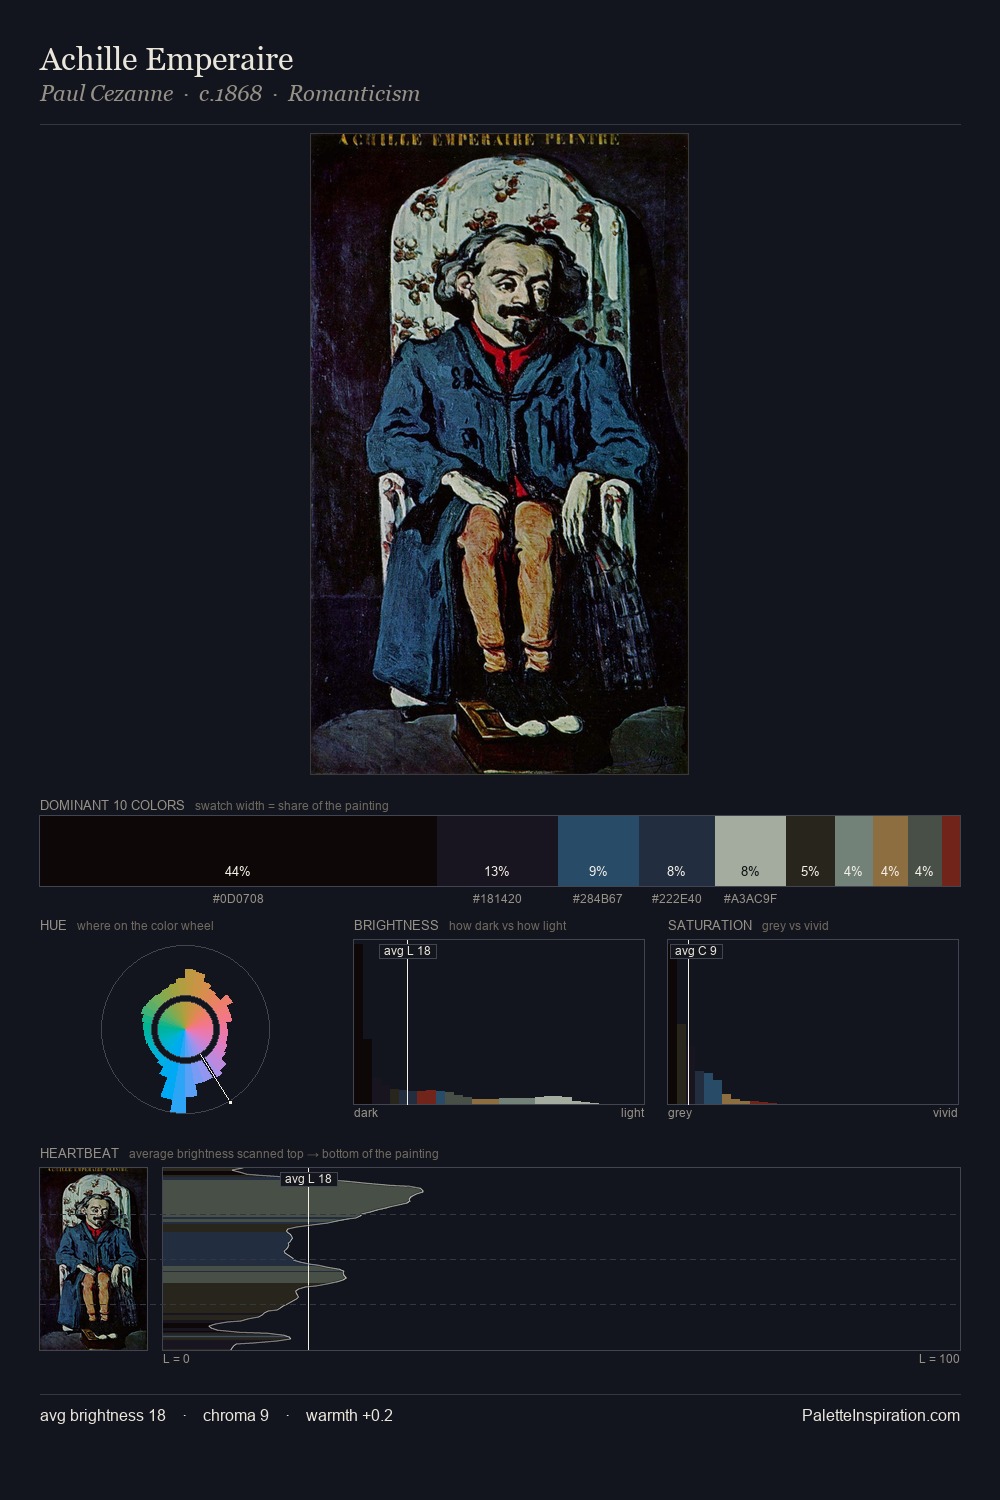This screenshot has height=1500, width=1000.
Task: Click the 'HEARTBEAT' section heading
Action: coord(79,1153)
